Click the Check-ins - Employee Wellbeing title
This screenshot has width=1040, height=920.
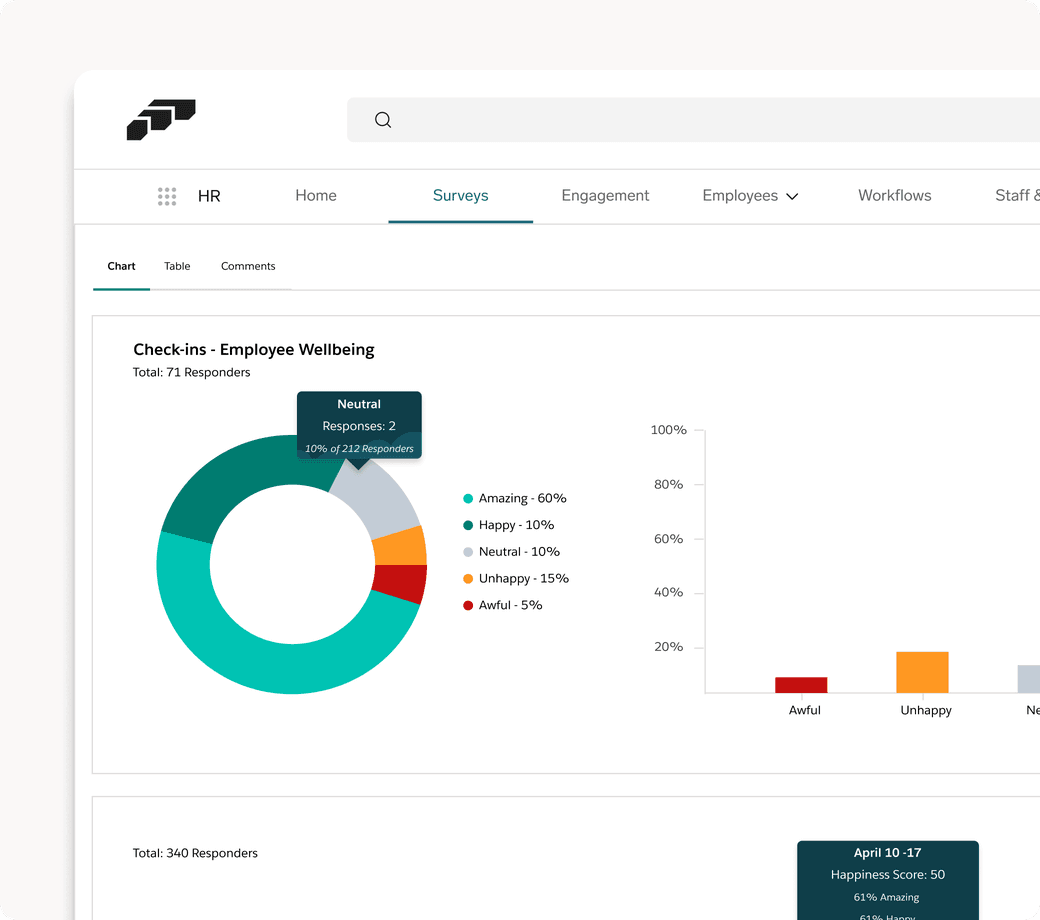tap(253, 350)
